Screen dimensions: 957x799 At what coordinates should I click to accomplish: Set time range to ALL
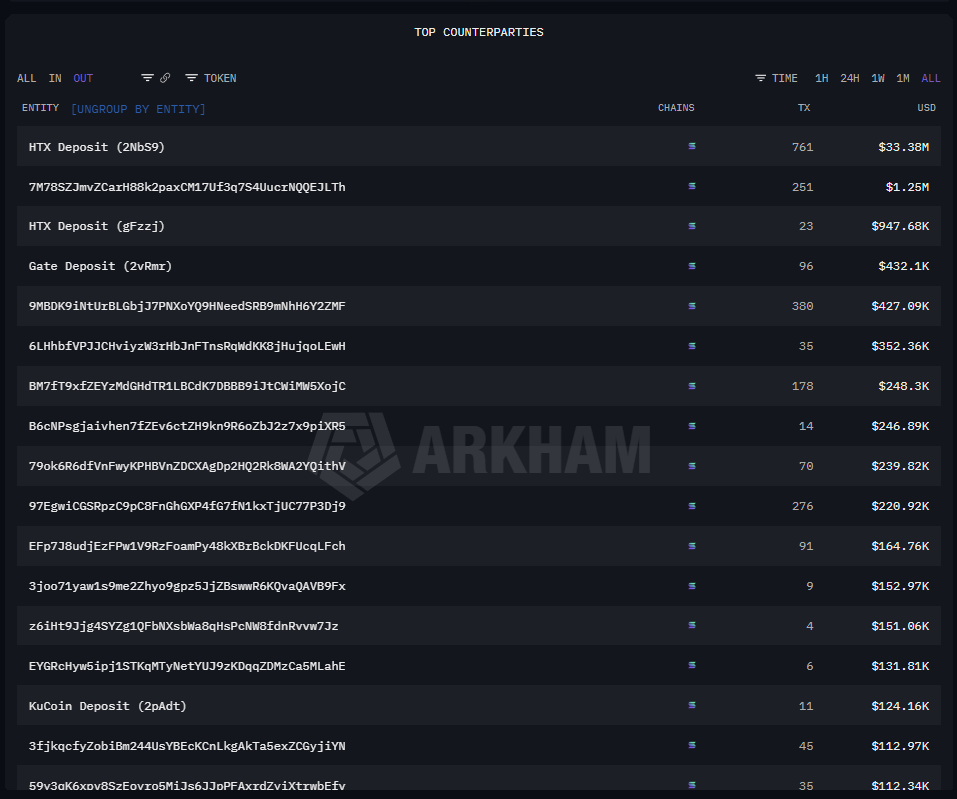pos(931,78)
